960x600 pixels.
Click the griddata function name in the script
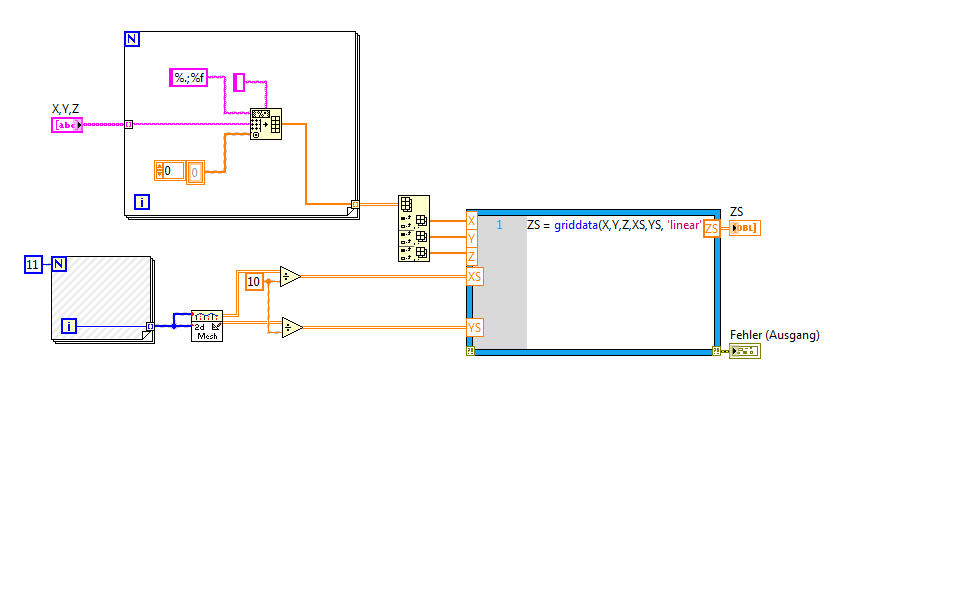coord(576,225)
